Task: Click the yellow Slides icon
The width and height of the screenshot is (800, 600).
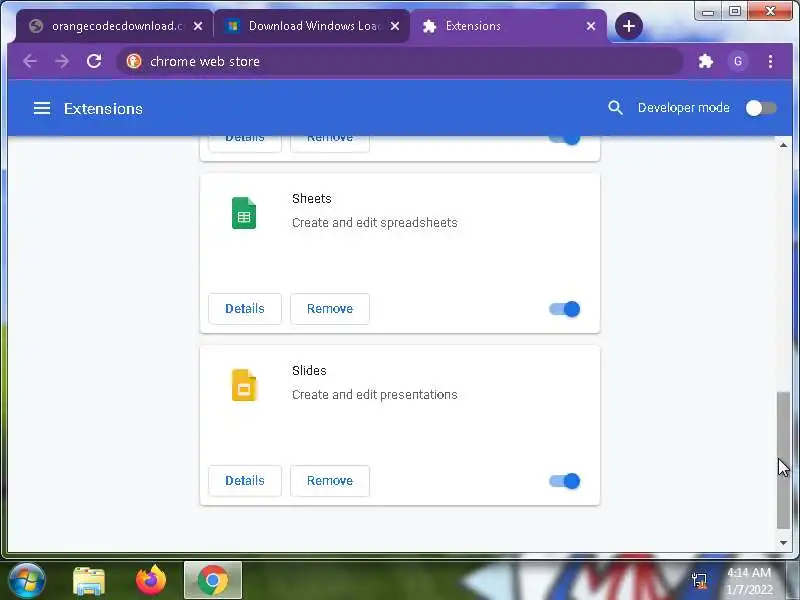Action: pos(244,385)
